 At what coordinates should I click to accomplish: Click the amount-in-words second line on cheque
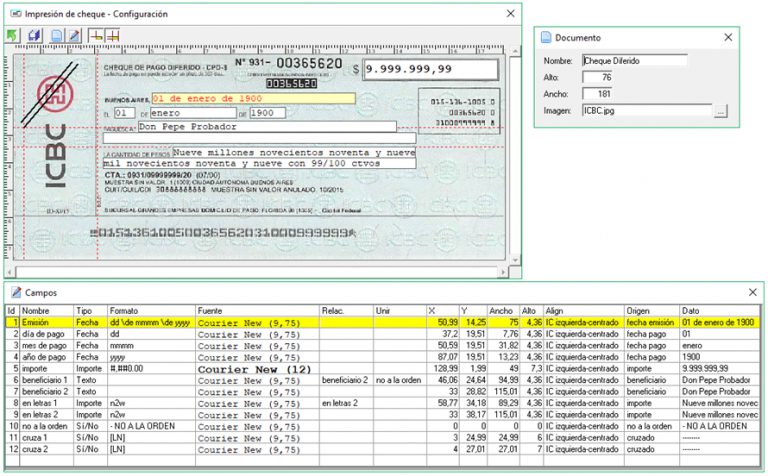(x=259, y=163)
